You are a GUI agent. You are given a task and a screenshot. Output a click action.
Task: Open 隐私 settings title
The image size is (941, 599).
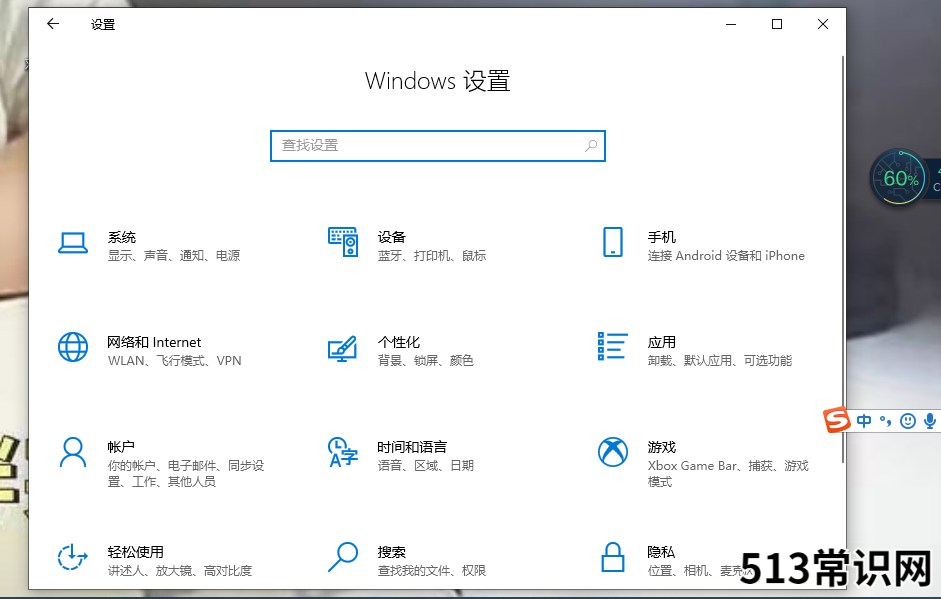(661, 552)
